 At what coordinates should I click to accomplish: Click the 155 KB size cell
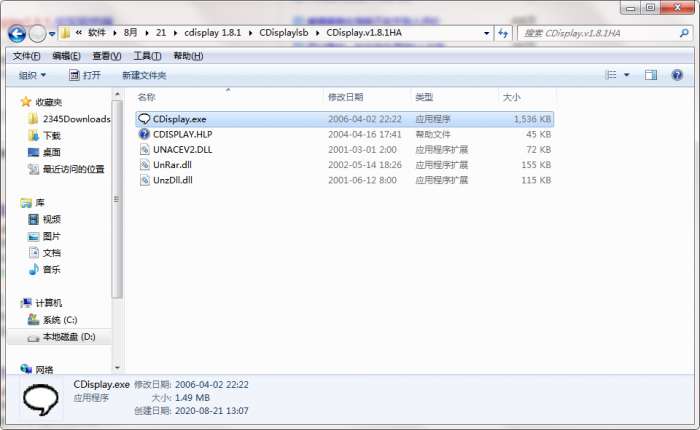pyautogui.click(x=536, y=165)
